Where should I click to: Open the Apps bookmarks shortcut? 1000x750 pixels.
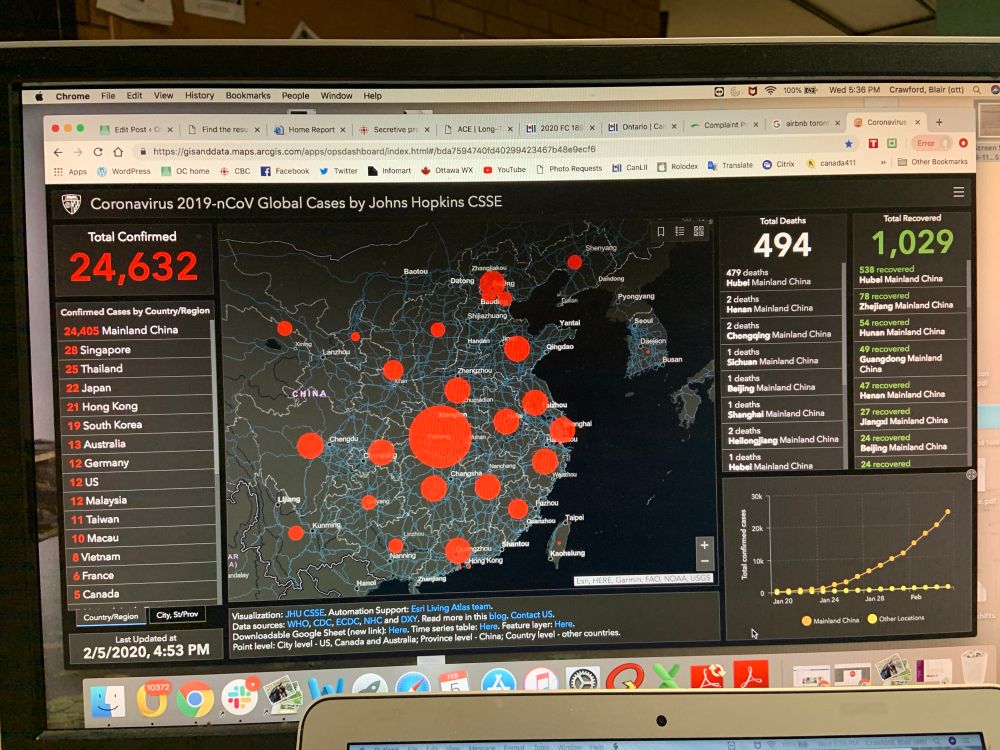point(71,172)
